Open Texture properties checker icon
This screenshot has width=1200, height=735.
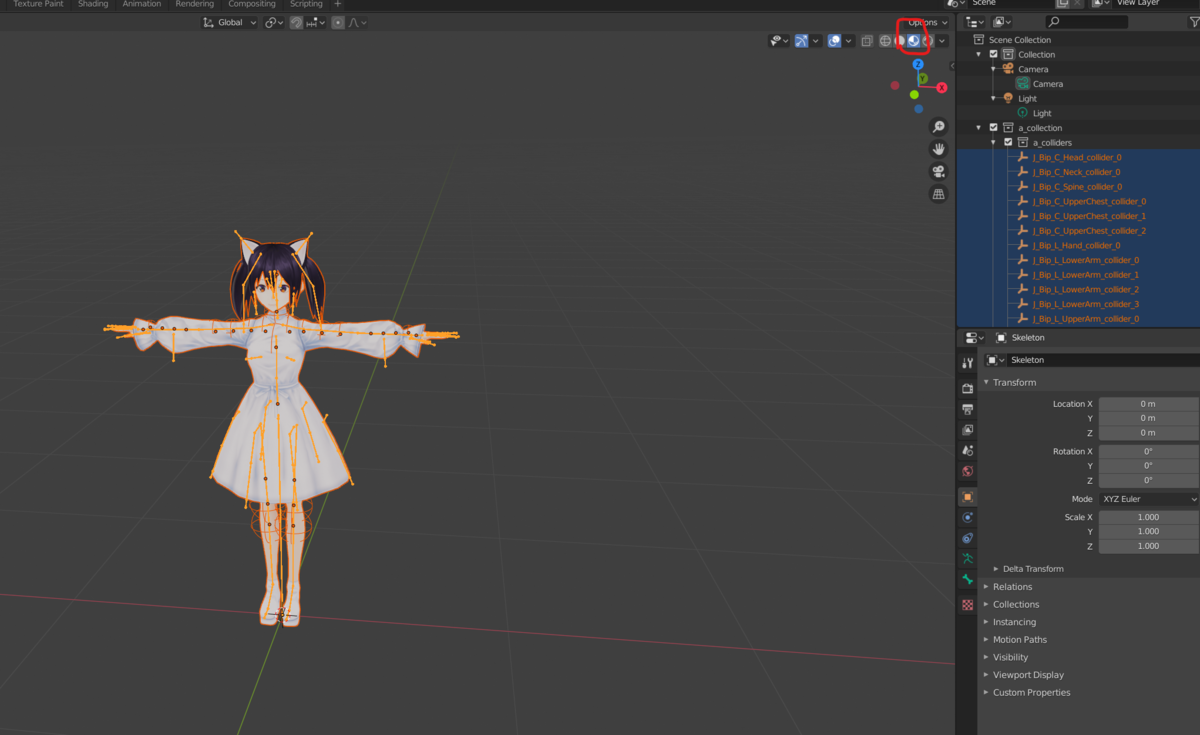(x=967, y=605)
